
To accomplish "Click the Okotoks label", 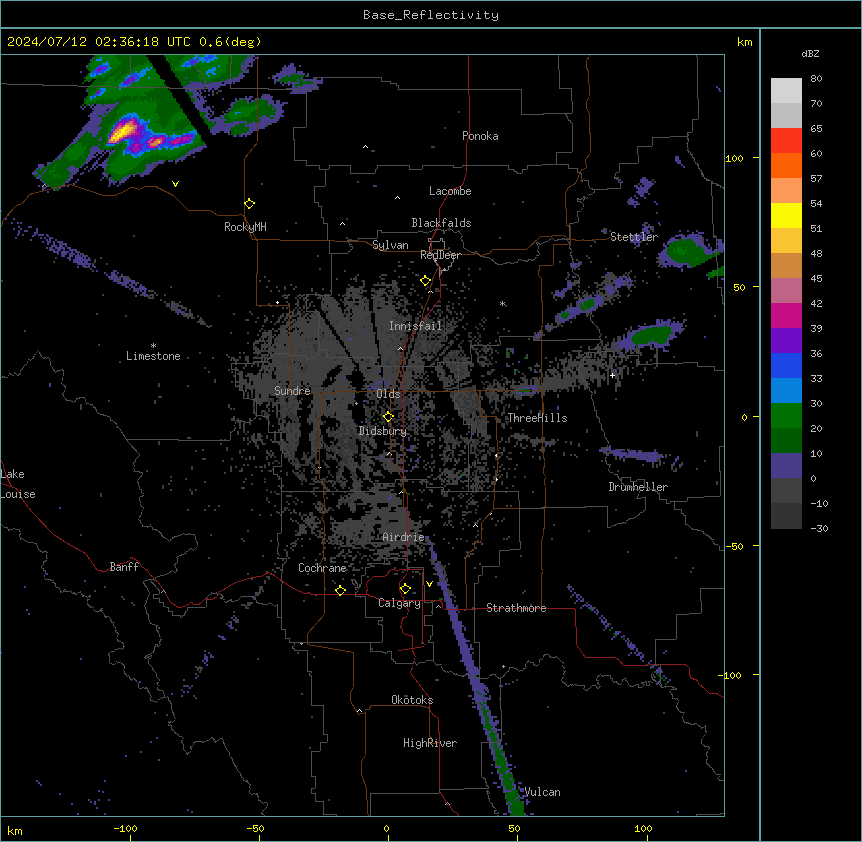I will tap(412, 700).
